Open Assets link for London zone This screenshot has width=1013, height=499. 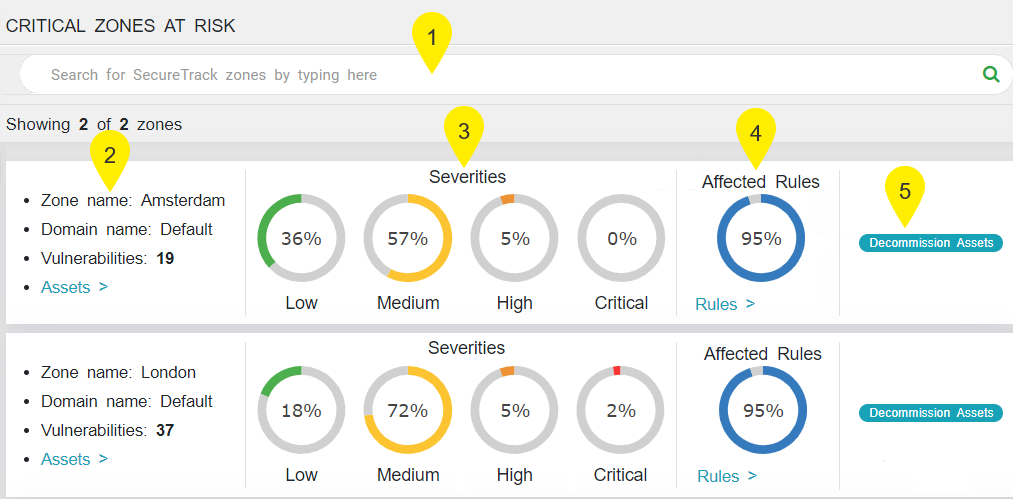(x=74, y=459)
